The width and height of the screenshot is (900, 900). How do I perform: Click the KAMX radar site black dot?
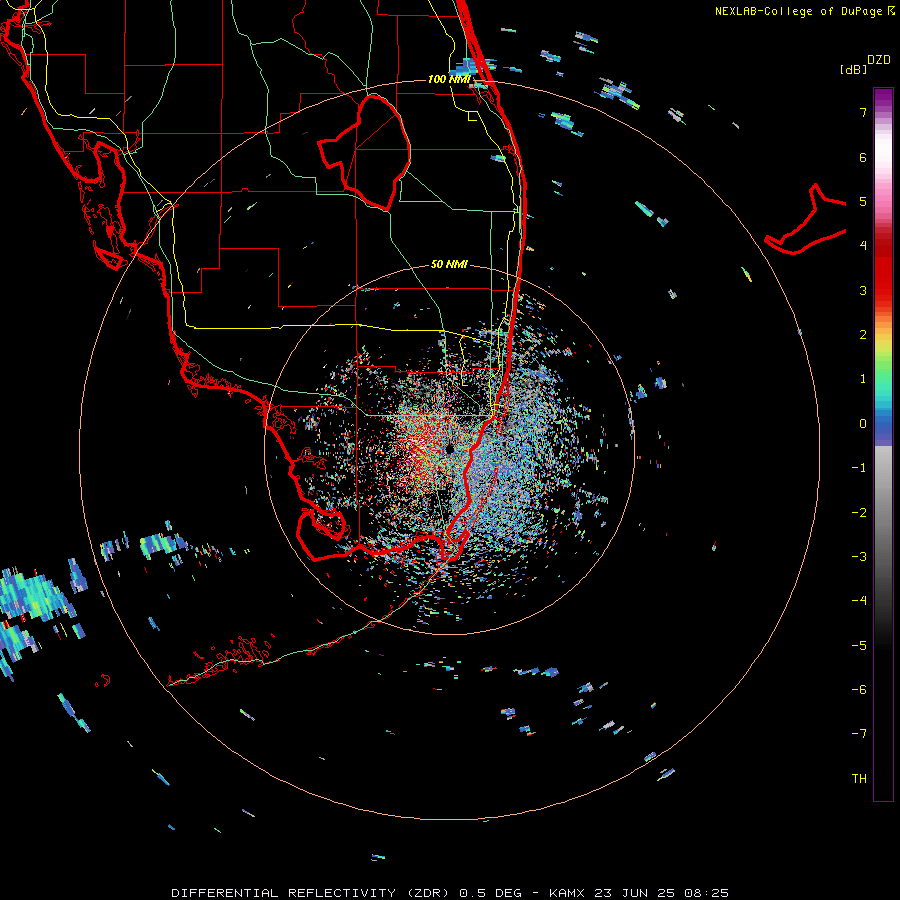point(449,449)
